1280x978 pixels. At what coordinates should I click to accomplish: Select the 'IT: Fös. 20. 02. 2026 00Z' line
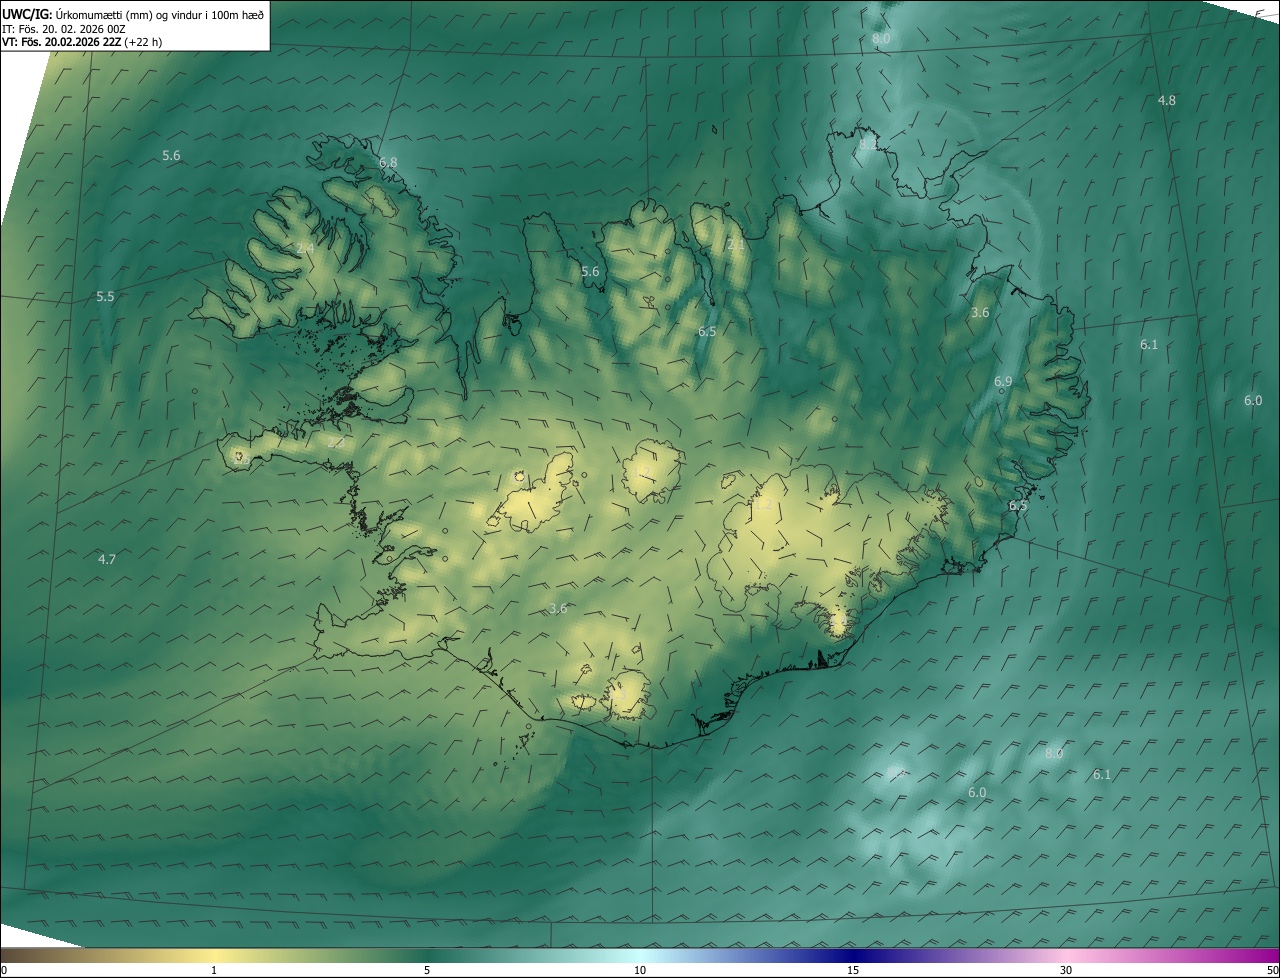click(x=65, y=29)
